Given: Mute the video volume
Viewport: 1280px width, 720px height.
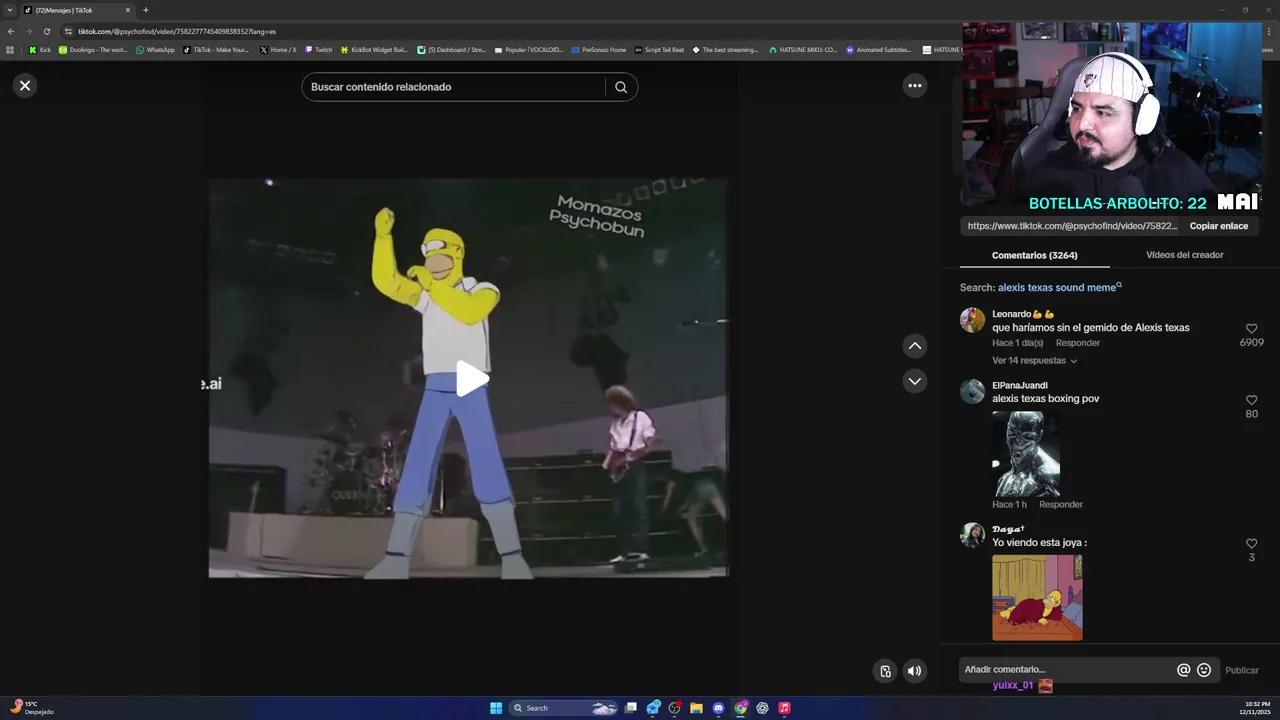Looking at the screenshot, I should (914, 671).
